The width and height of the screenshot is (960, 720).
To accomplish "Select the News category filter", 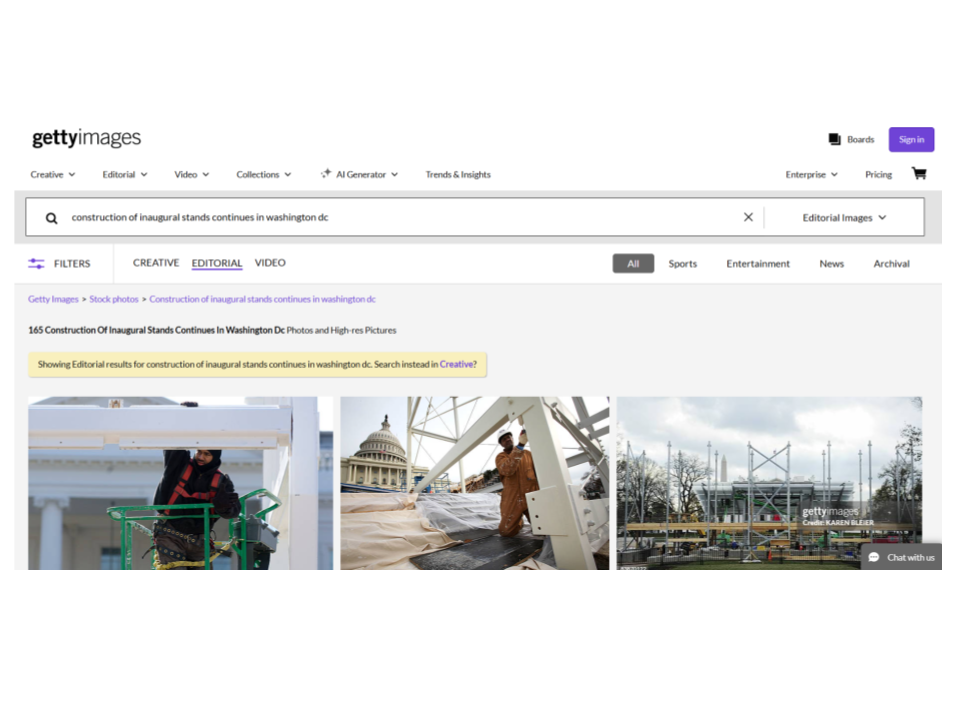I will point(831,264).
